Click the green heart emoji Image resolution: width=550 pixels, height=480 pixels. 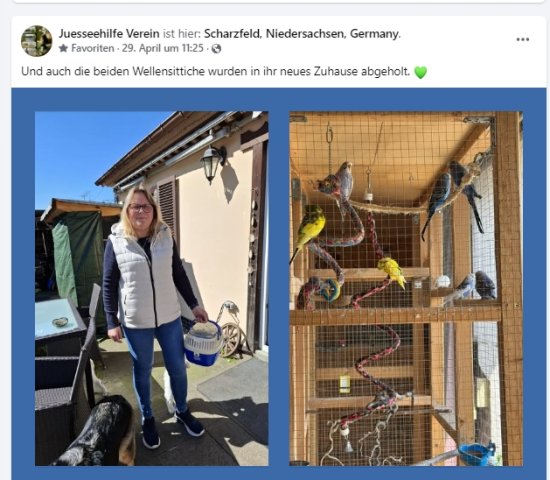421,72
